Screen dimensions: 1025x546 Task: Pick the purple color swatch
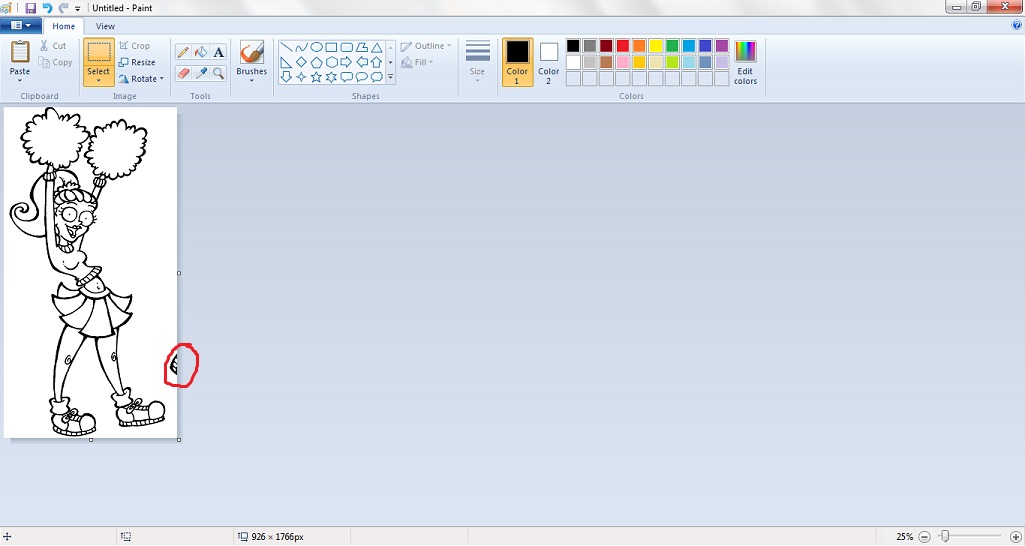[722, 46]
